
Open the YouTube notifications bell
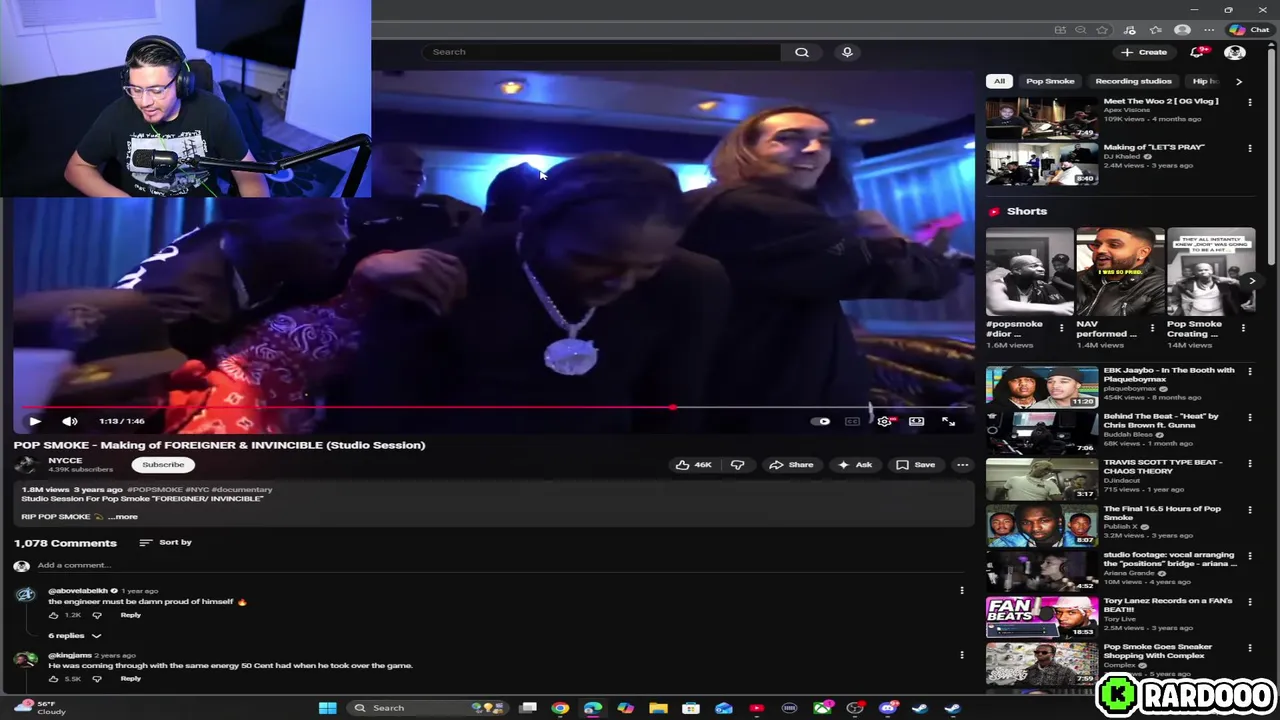click(x=1197, y=52)
